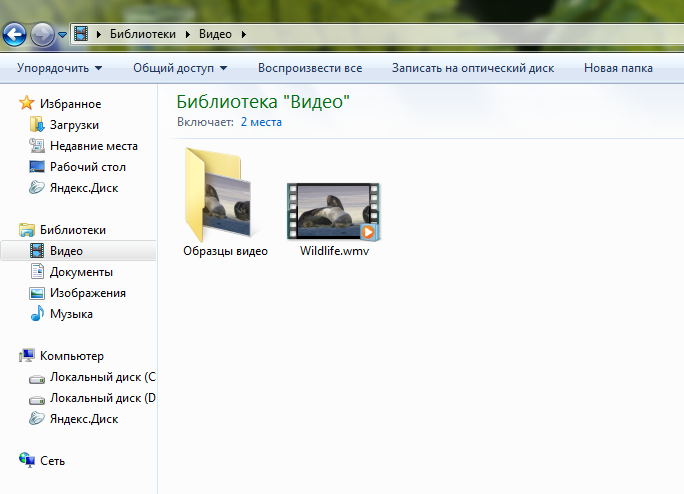This screenshot has width=684, height=494.
Task: Click the Воспроизвести все button
Action: (309, 68)
